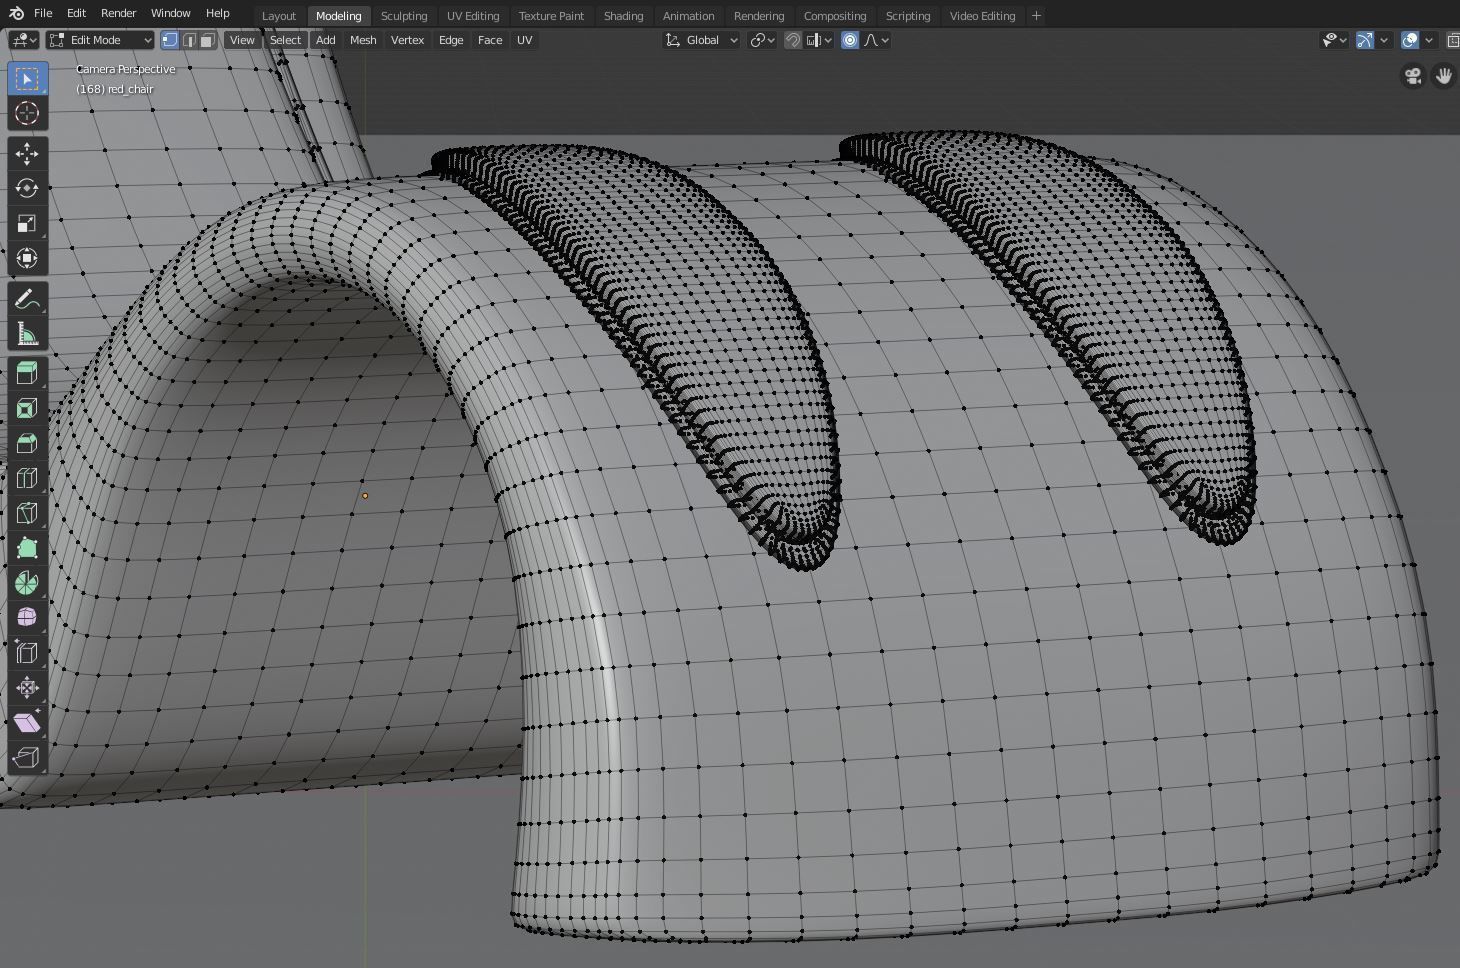Select the Loop Cut tool
This screenshot has height=968, width=1460.
click(27, 478)
